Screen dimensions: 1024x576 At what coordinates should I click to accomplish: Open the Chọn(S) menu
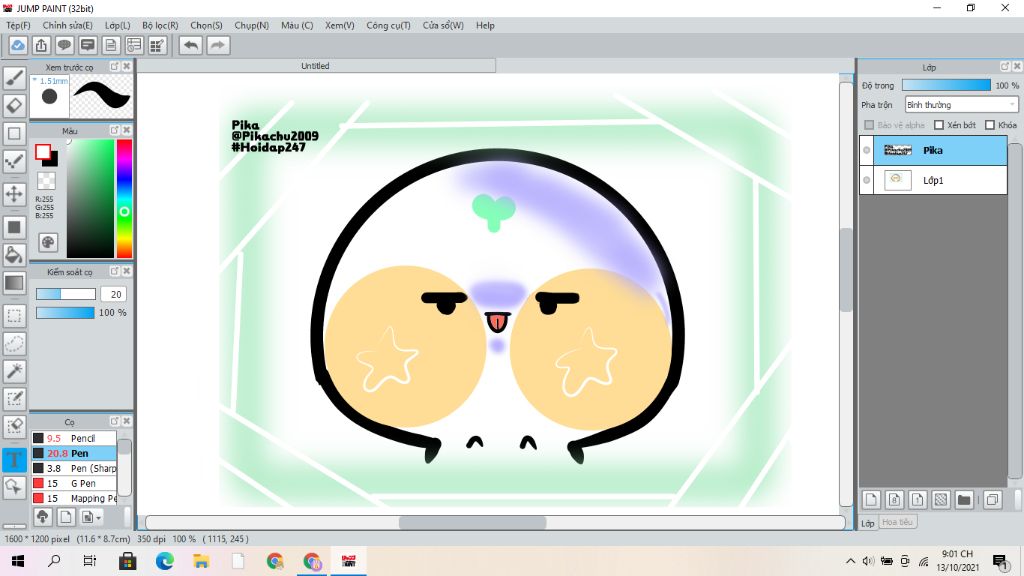(206, 25)
